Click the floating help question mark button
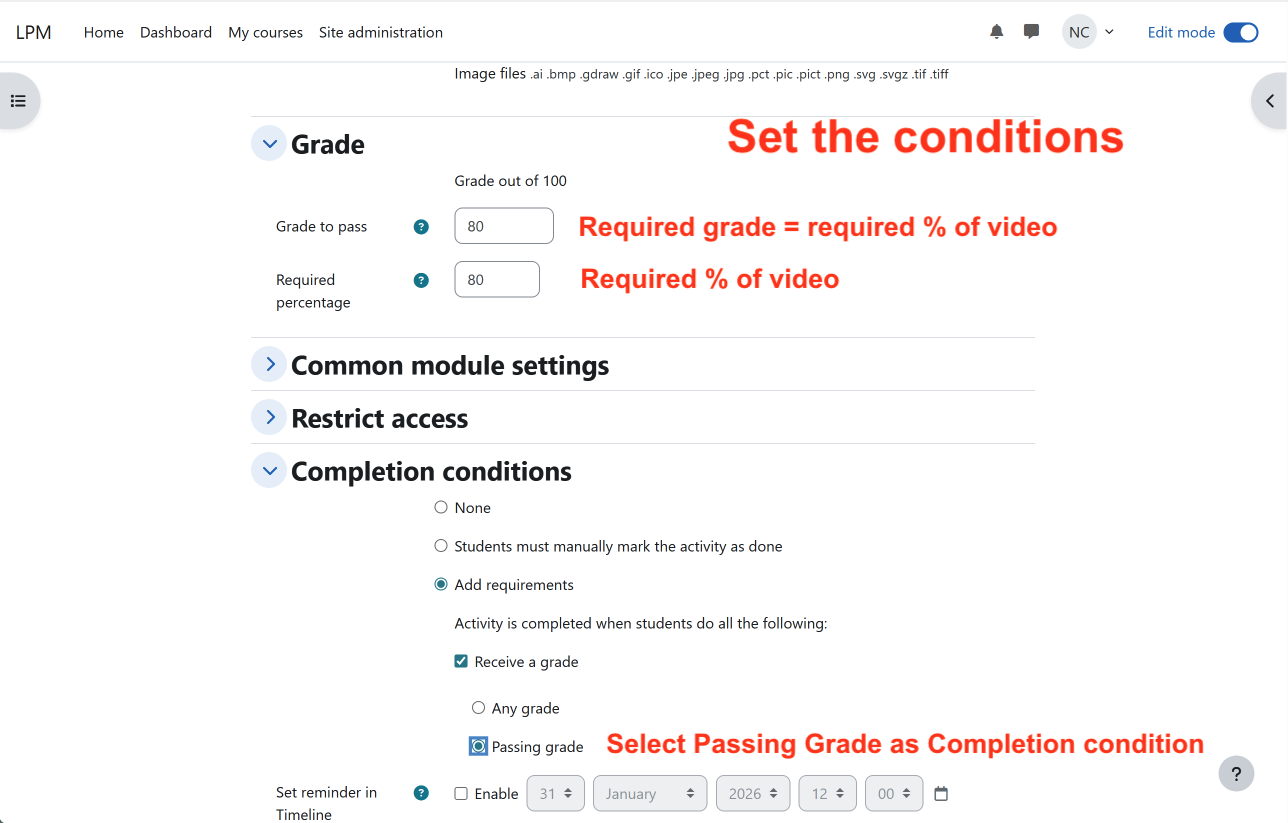This screenshot has width=1288, height=823. [1236, 773]
